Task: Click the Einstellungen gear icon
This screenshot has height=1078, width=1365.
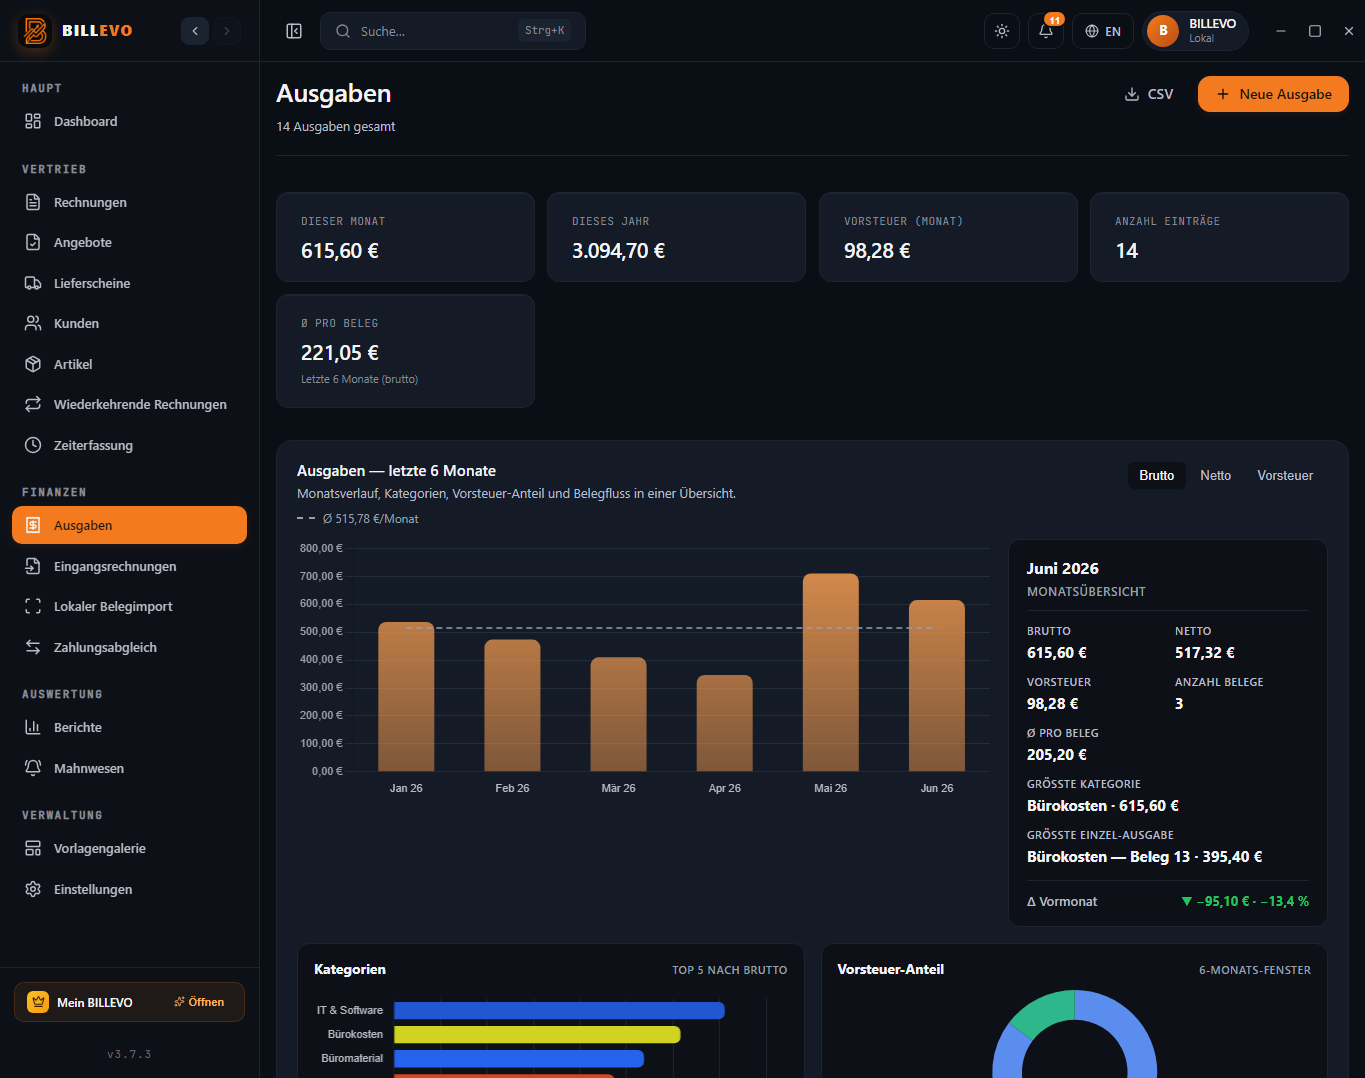Action: (x=33, y=889)
